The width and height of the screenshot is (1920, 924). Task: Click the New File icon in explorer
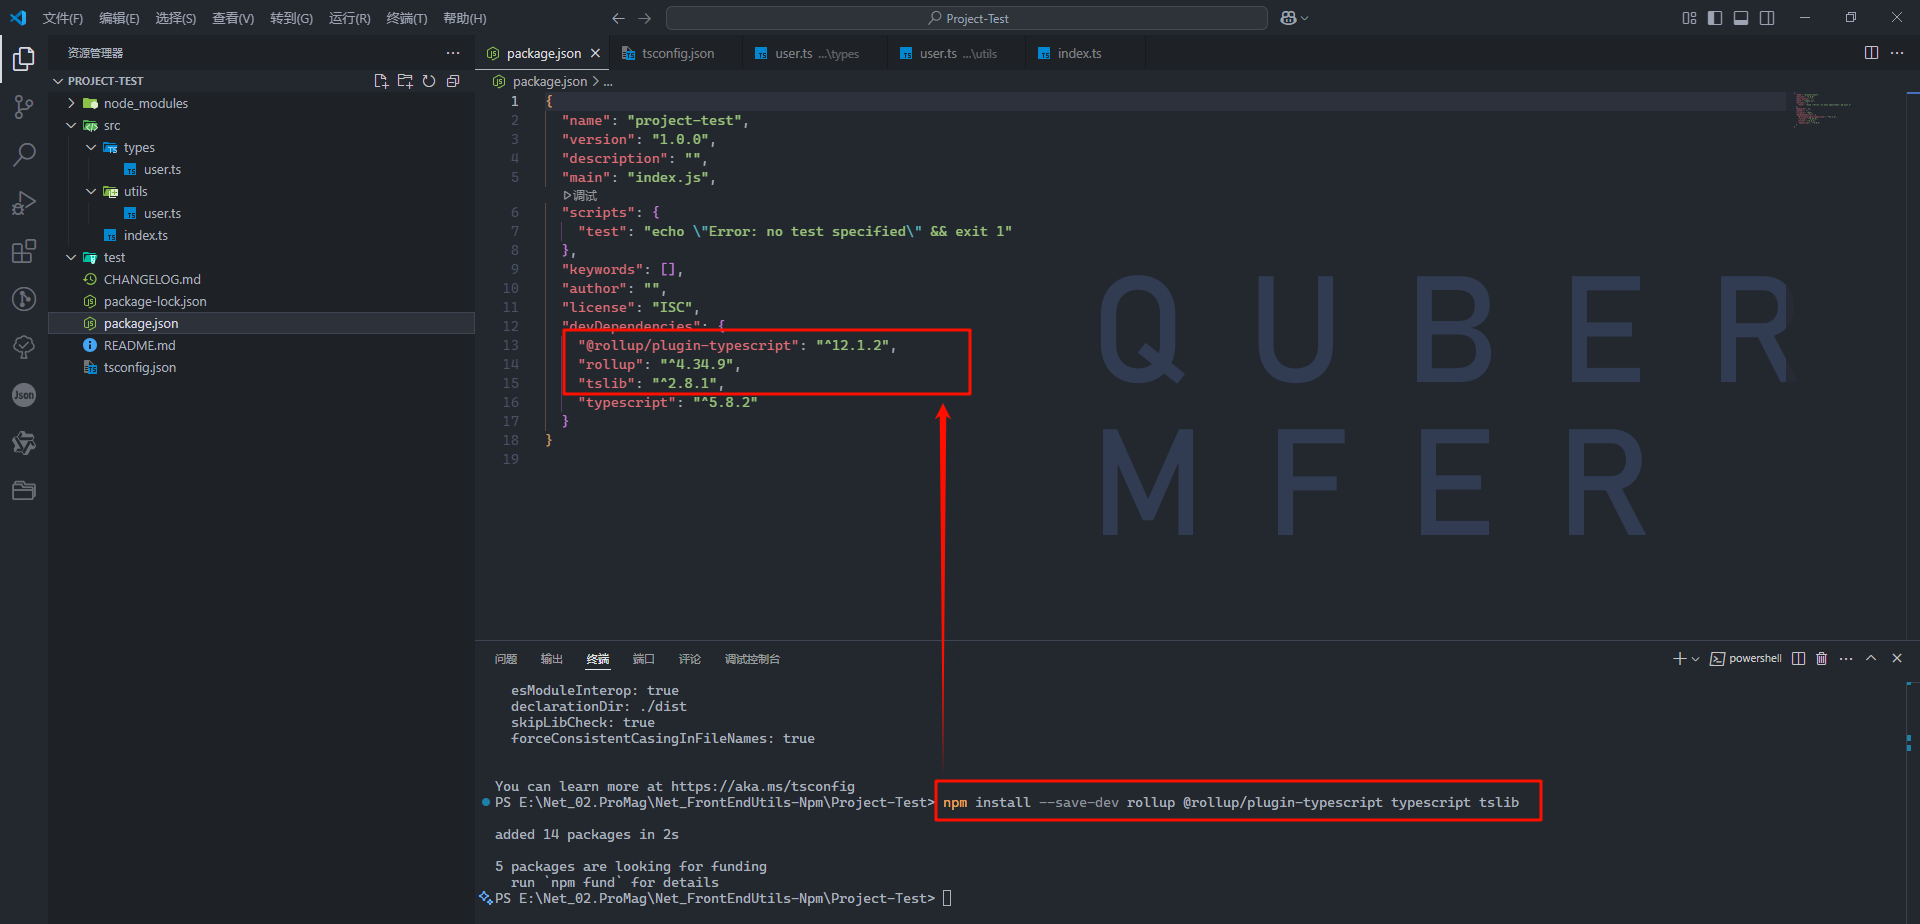381,81
